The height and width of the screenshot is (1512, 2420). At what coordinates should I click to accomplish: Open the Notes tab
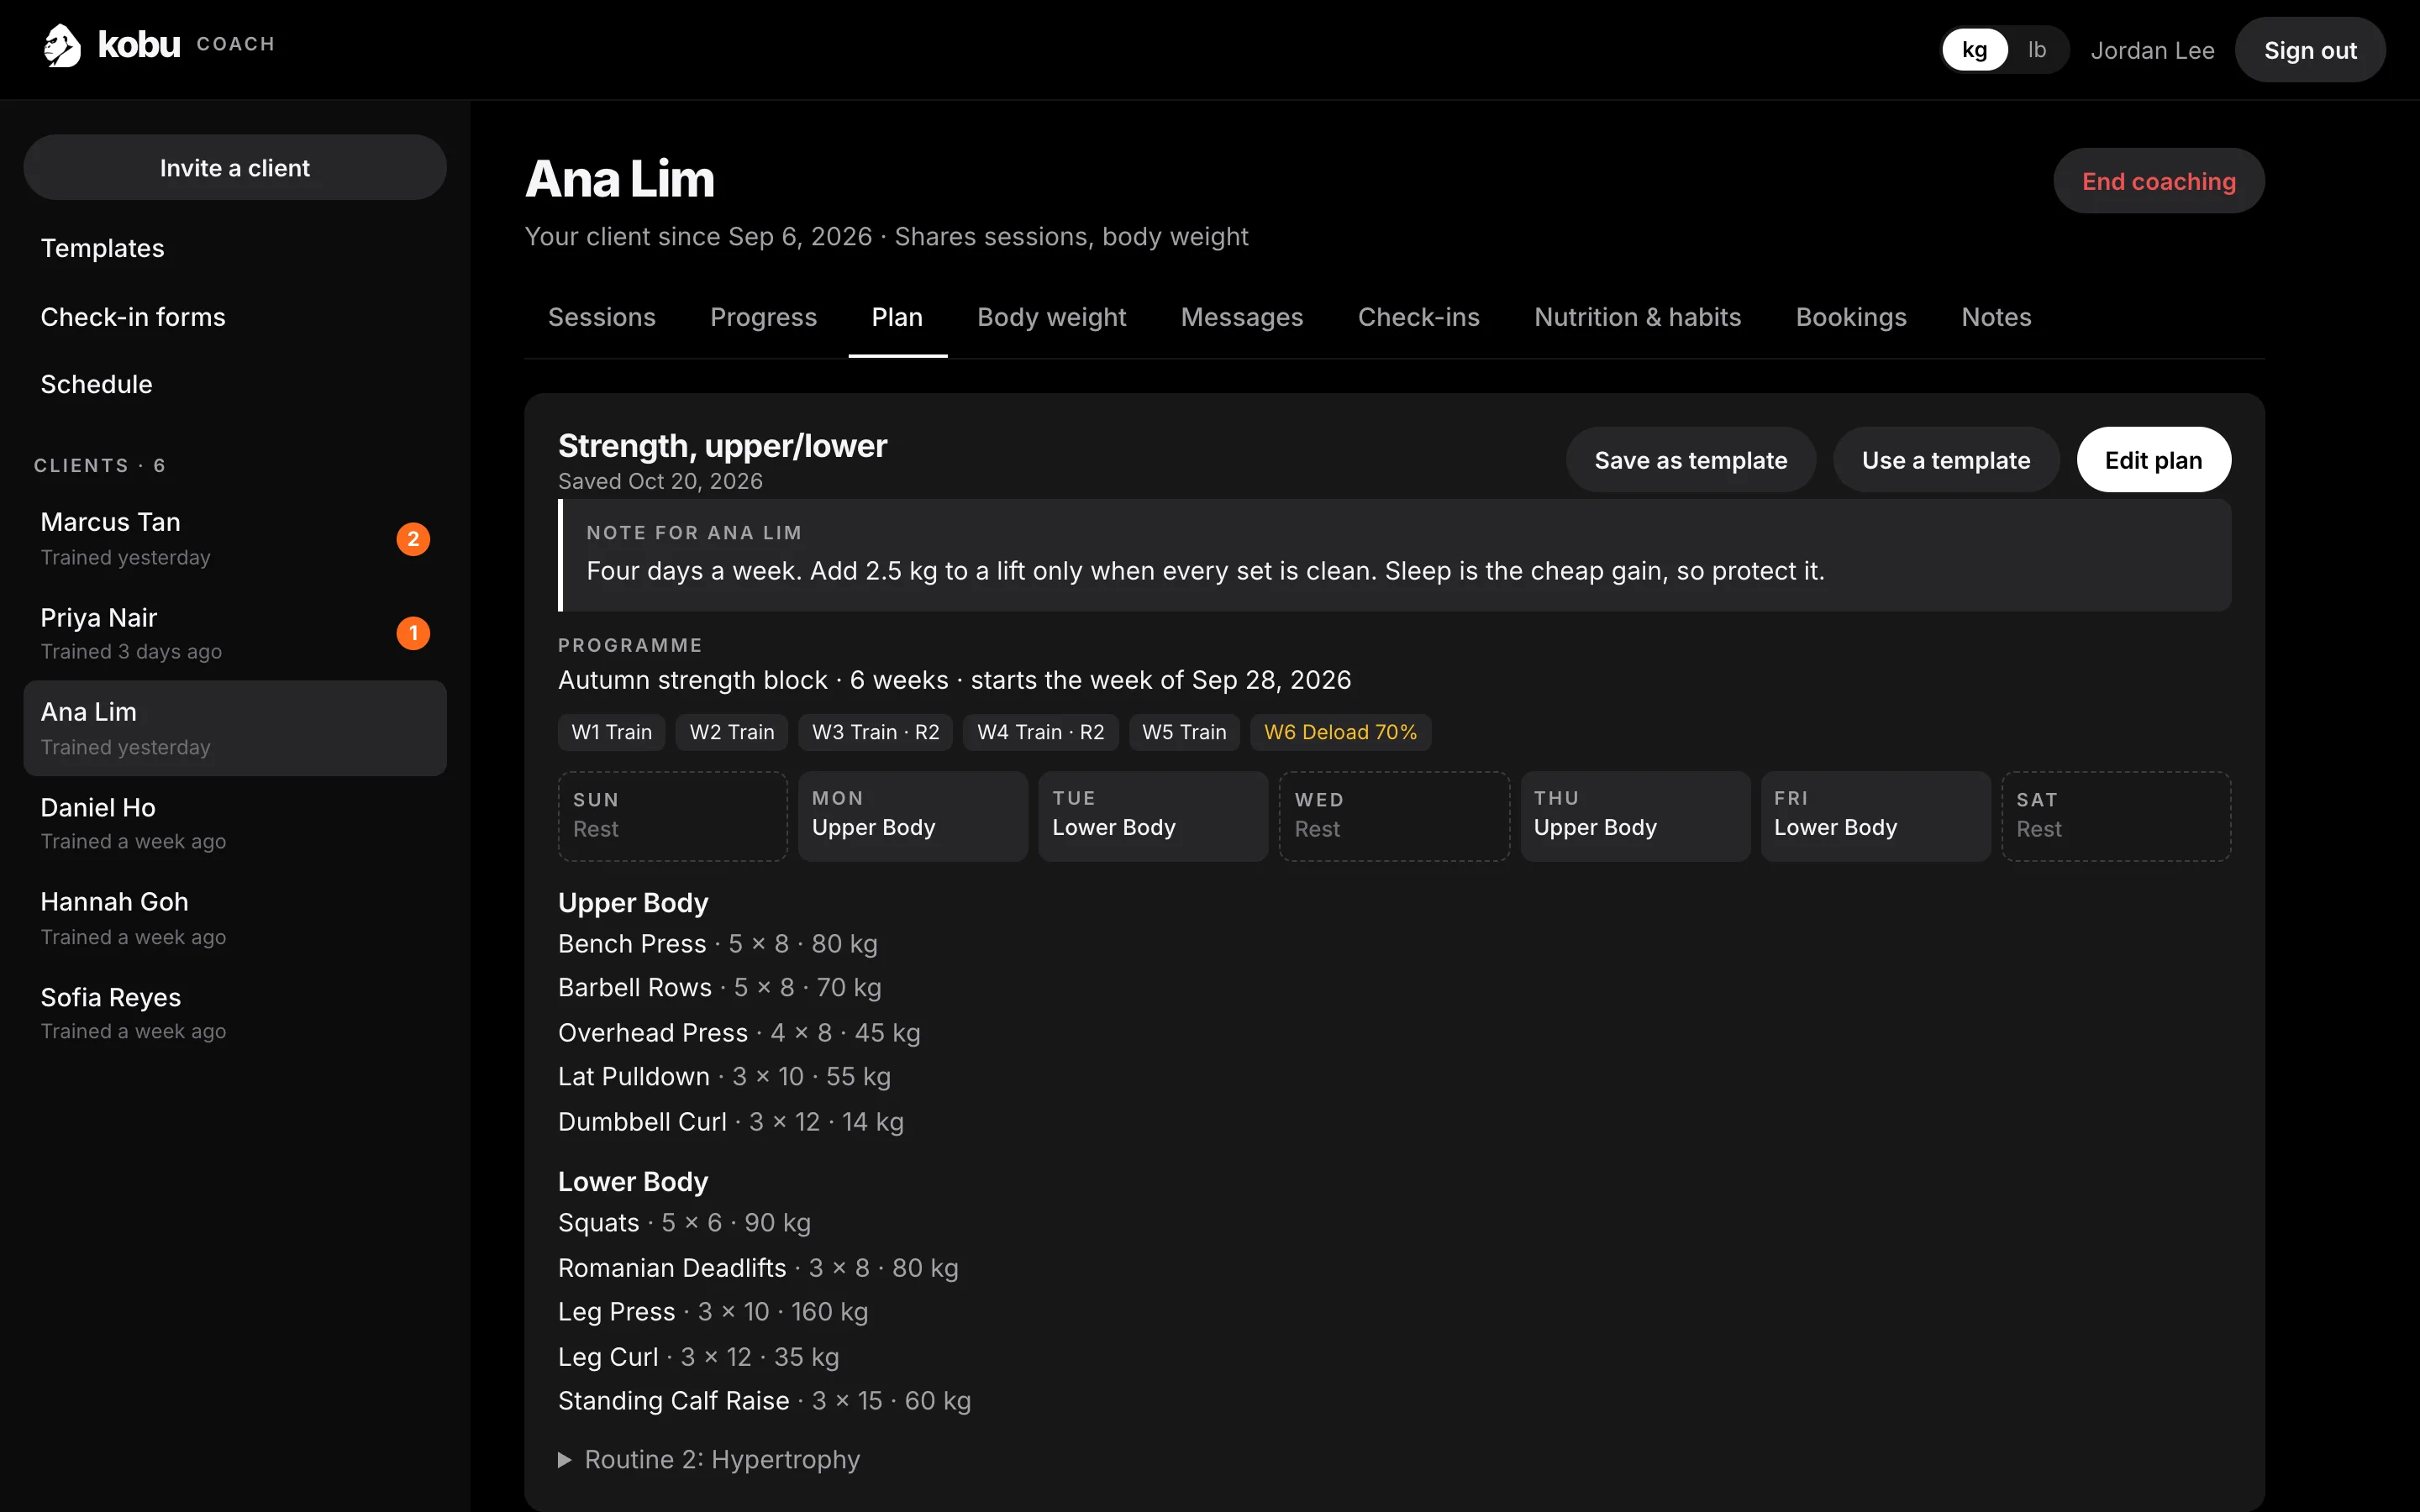click(x=1996, y=317)
